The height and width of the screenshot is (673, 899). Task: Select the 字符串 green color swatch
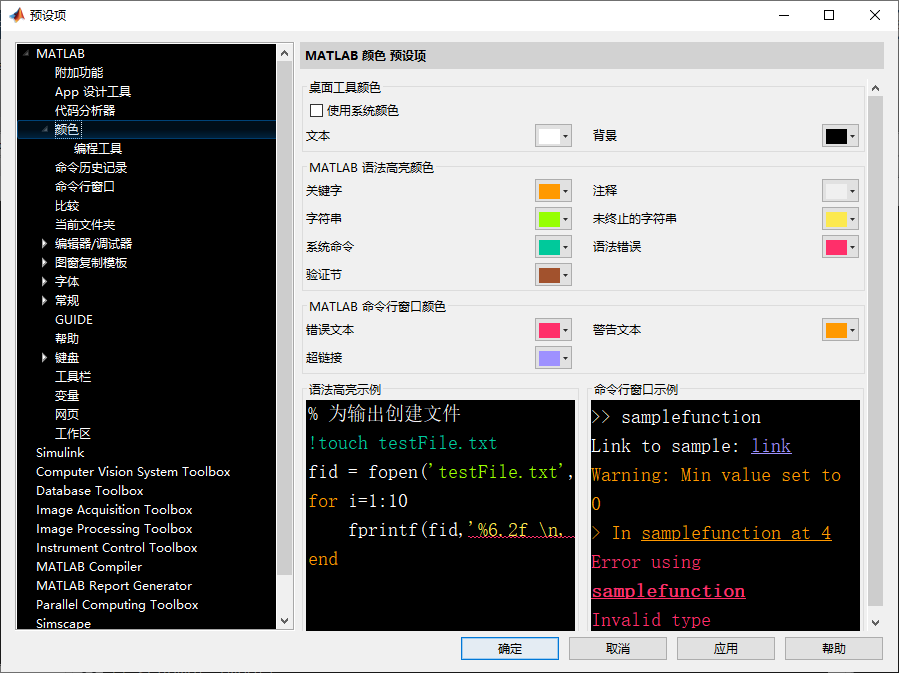[551, 218]
